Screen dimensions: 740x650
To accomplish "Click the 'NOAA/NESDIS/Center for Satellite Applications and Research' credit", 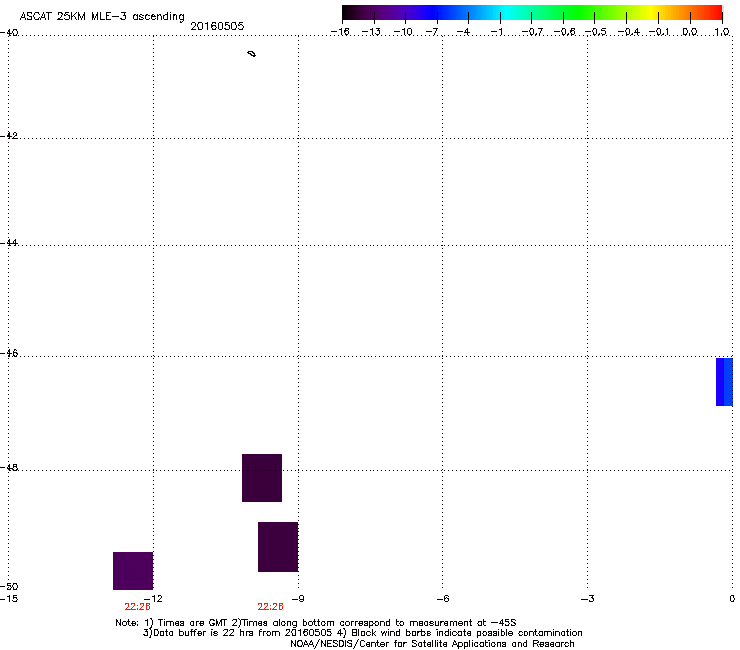I will click(432, 644).
